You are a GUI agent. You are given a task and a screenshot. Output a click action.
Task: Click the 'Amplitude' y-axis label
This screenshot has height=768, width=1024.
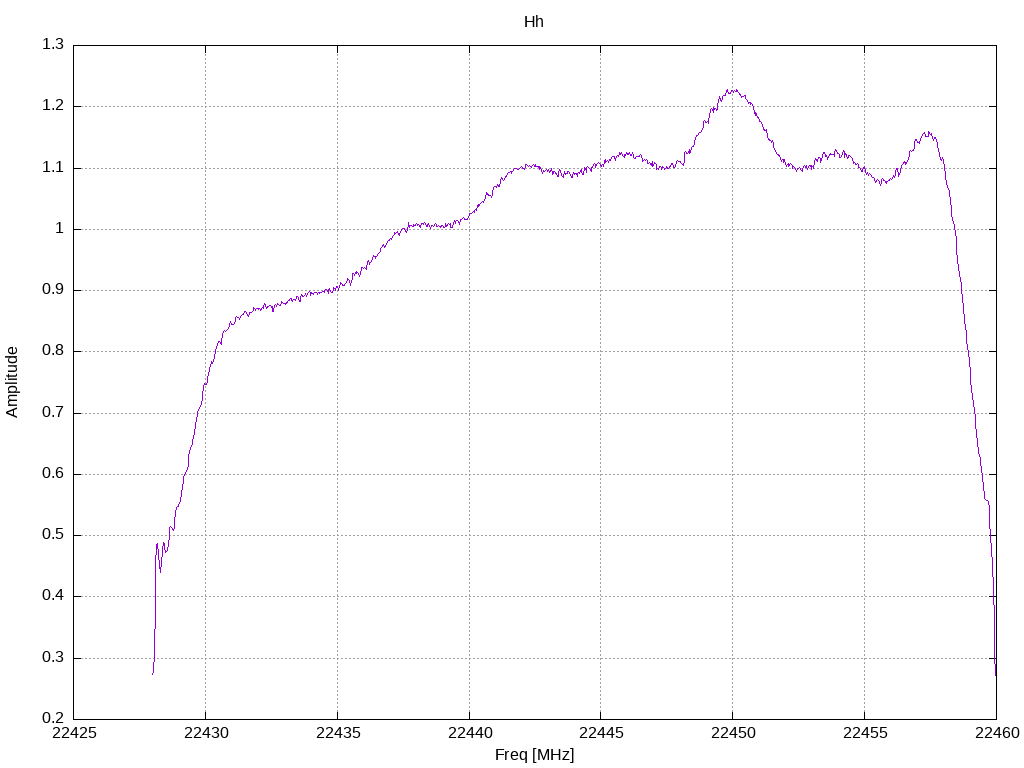point(12,382)
